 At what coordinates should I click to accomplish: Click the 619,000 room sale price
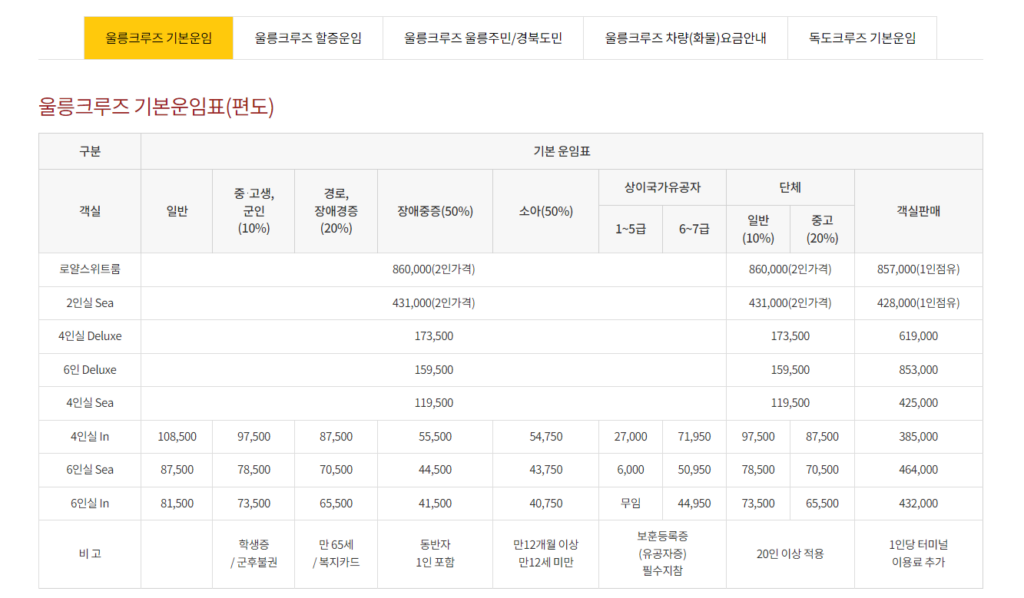[918, 336]
